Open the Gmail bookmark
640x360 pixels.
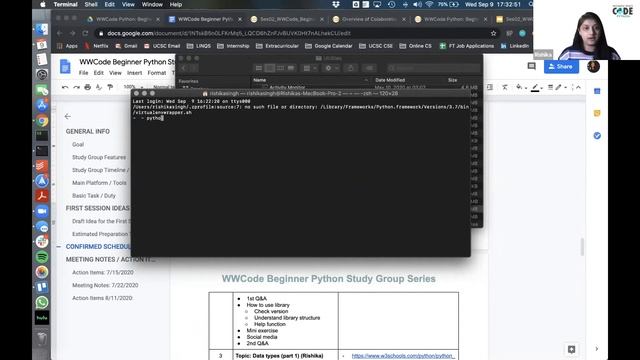point(126,46)
